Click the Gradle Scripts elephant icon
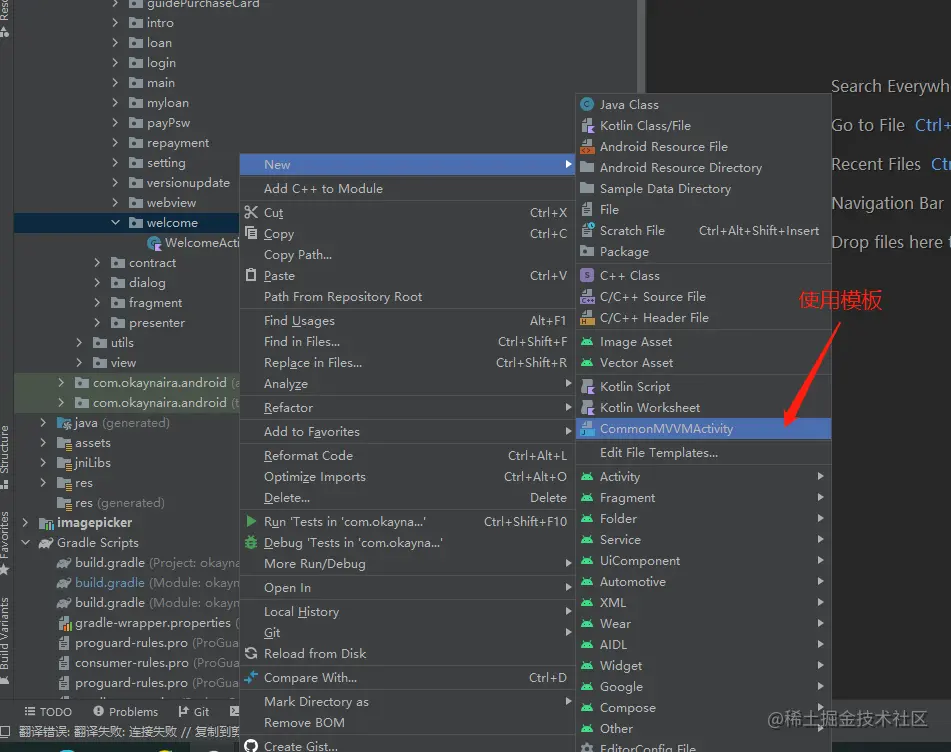Screen dimensions: 951x752 click(x=46, y=543)
